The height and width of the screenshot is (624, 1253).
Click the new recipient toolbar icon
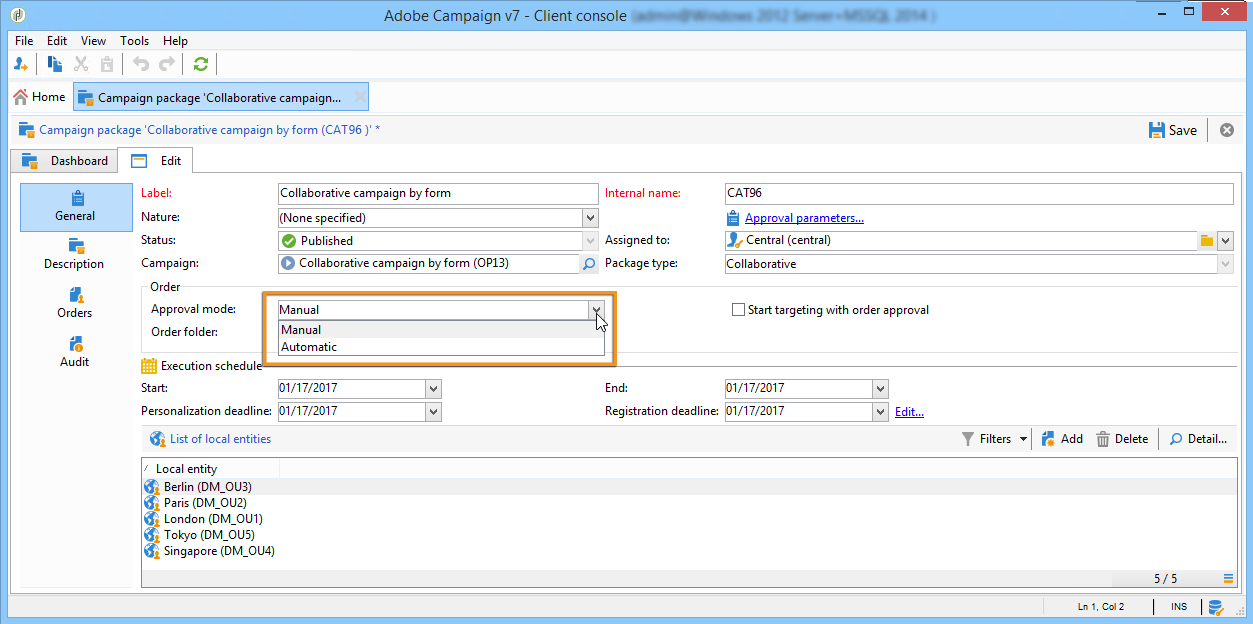click(21, 64)
